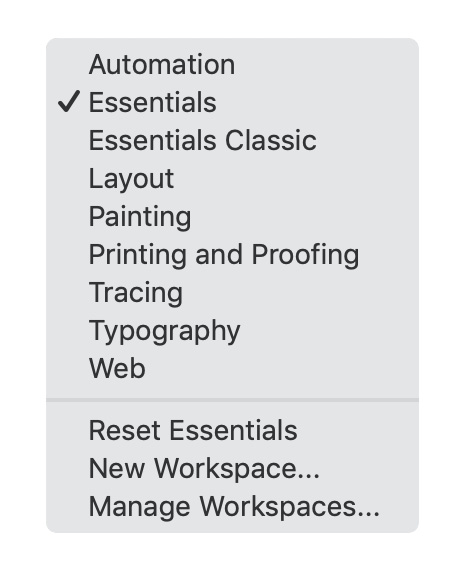Select the Typography workspace
The height and width of the screenshot is (588, 466).
tap(232, 330)
